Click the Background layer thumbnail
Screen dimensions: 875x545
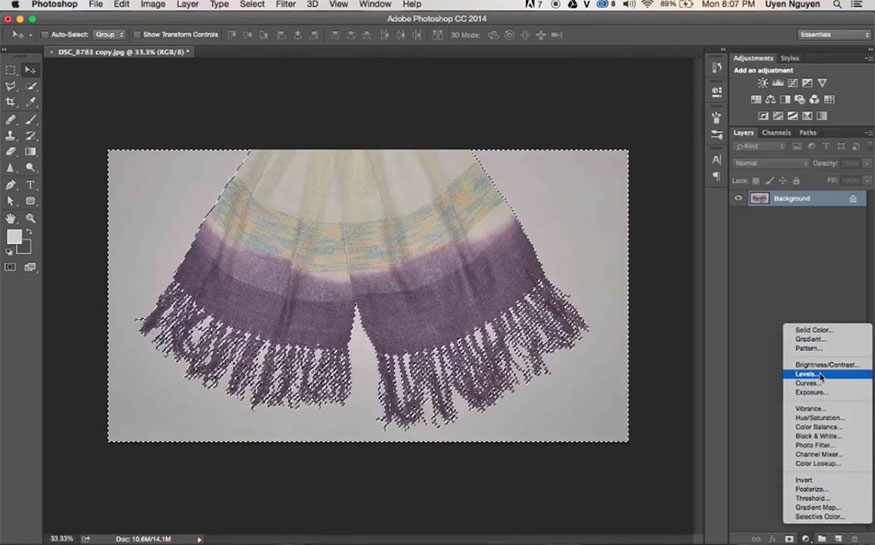759,198
